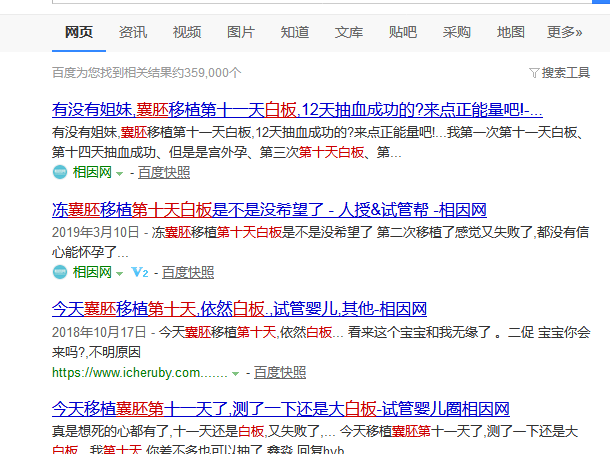Switch to the 视频 tab

187,32
